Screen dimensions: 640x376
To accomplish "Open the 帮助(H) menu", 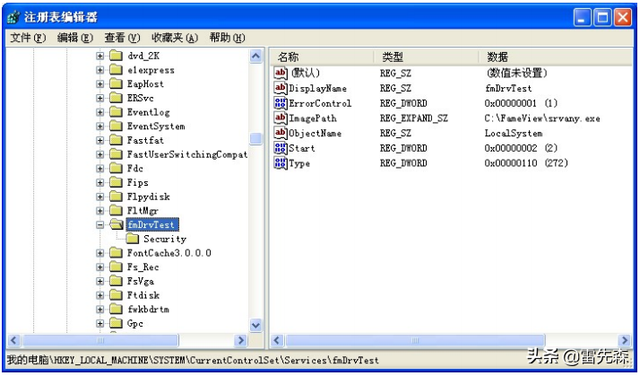I will click(x=227, y=38).
